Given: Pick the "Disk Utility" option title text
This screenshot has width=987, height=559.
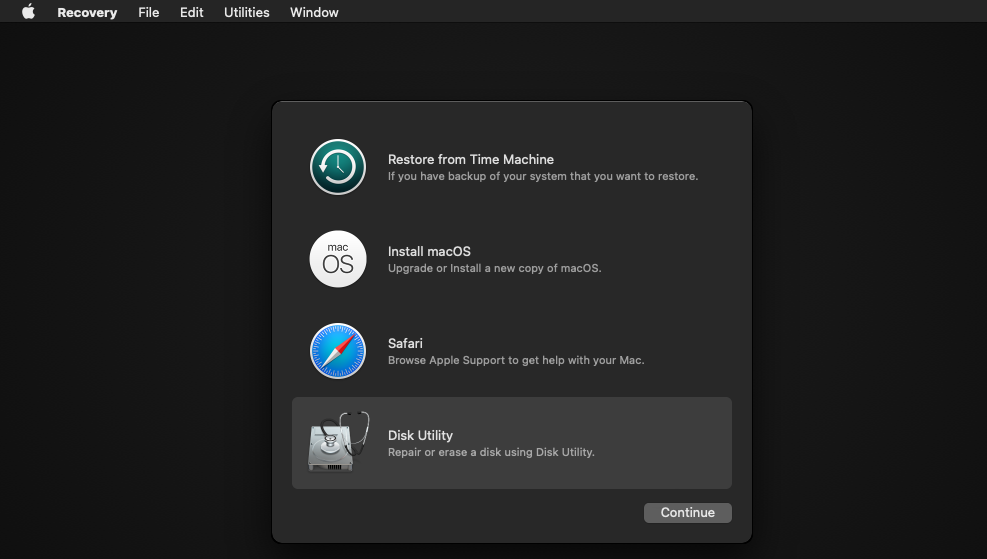Looking at the screenshot, I should tap(420, 435).
